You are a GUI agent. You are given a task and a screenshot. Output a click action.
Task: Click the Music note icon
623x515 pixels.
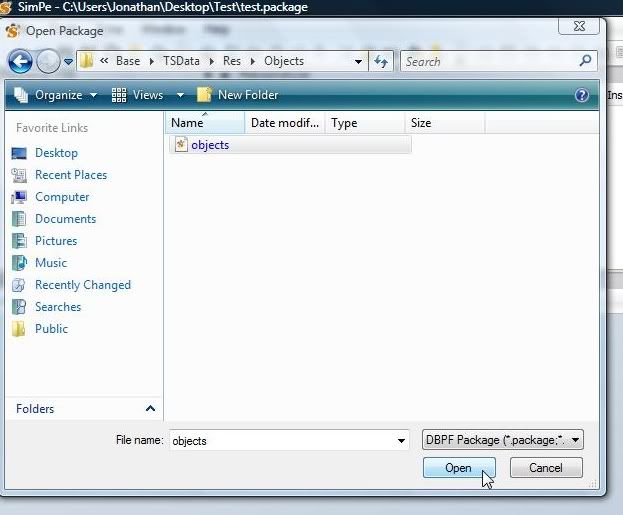click(19, 263)
